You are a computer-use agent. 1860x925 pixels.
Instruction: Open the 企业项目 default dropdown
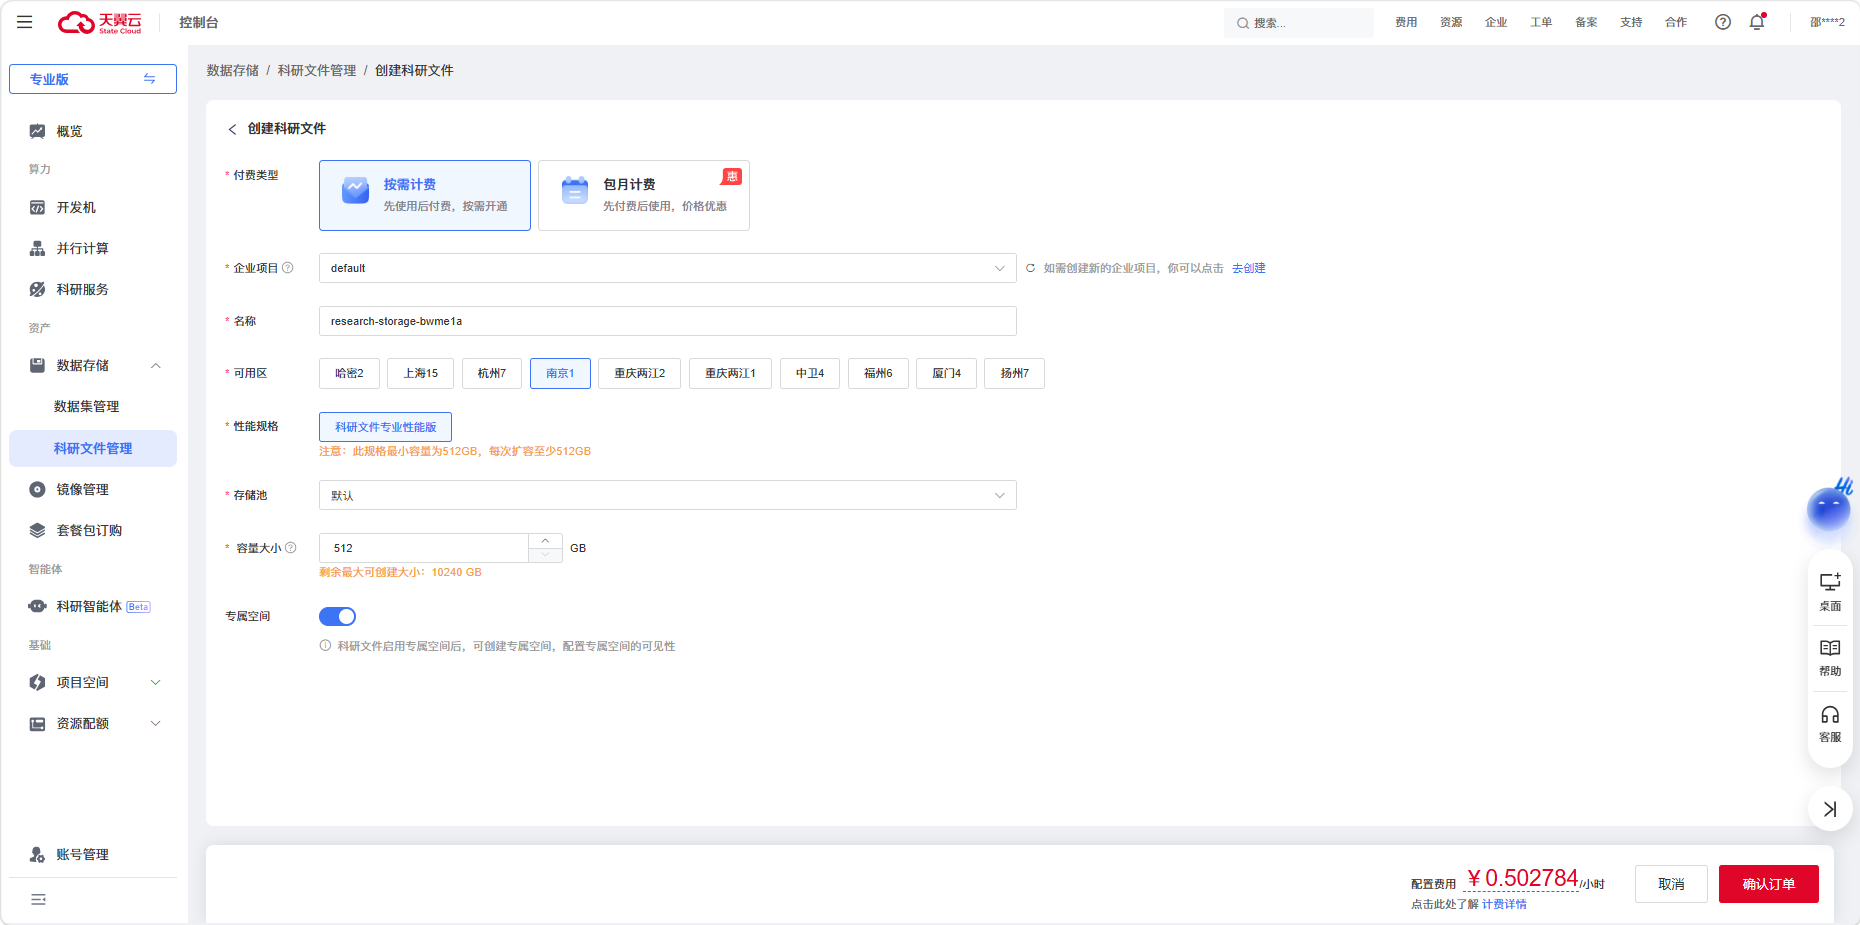pyautogui.click(x=667, y=268)
